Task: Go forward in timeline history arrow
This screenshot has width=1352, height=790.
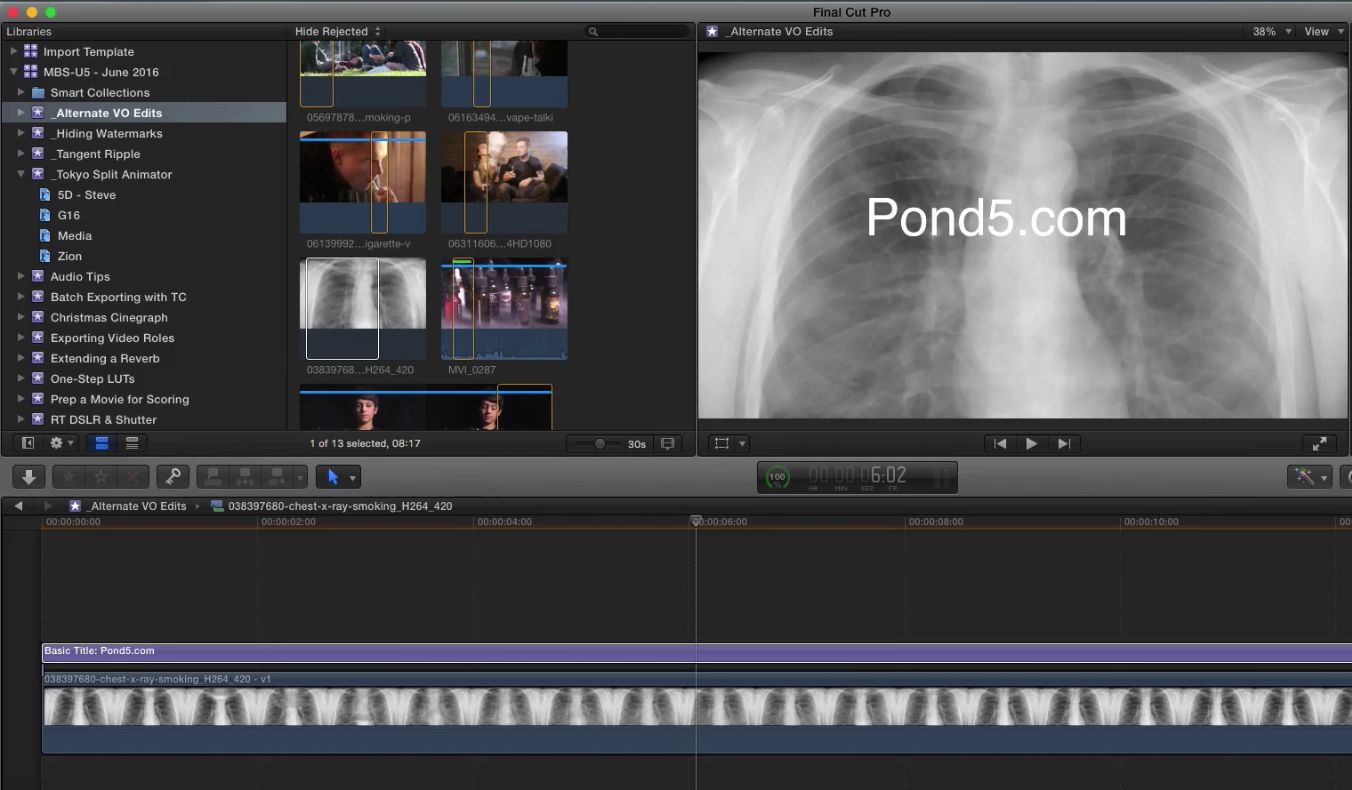Action: coord(47,506)
